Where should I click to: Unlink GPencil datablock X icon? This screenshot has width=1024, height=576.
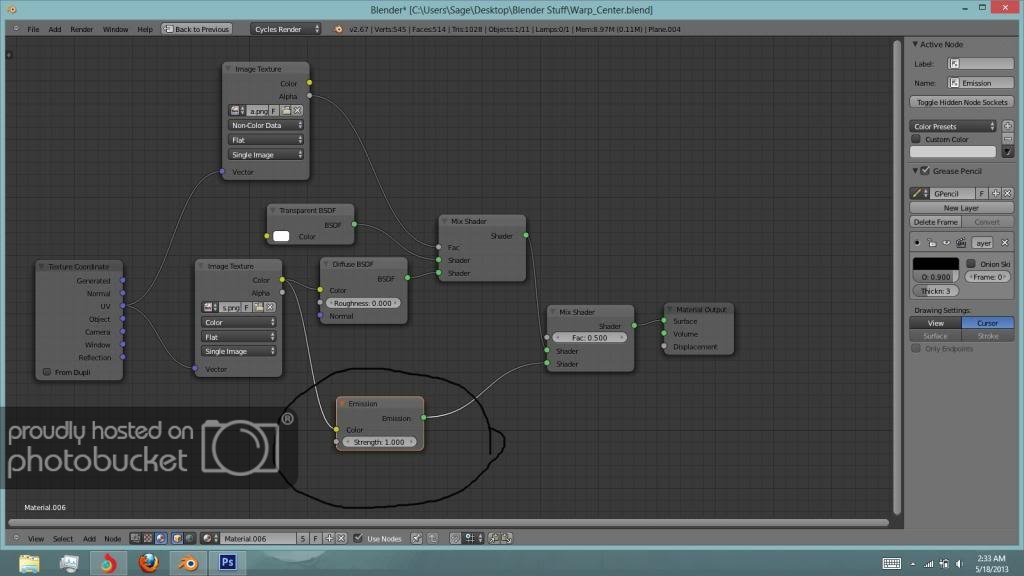click(1008, 193)
